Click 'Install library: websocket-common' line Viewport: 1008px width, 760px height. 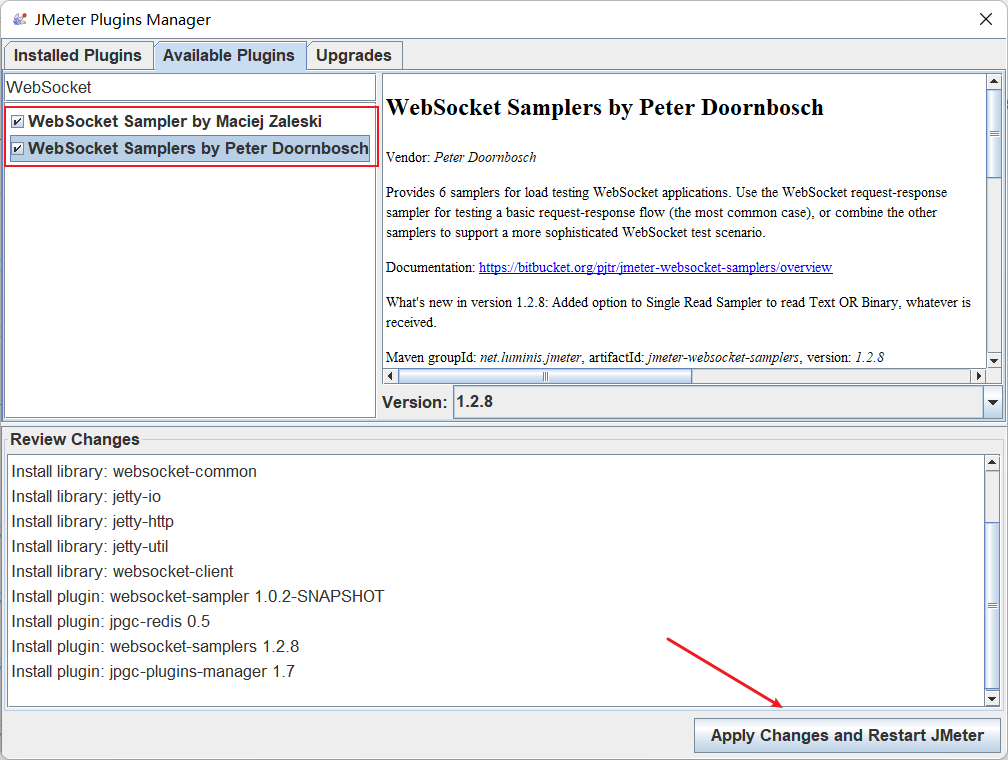[134, 472]
